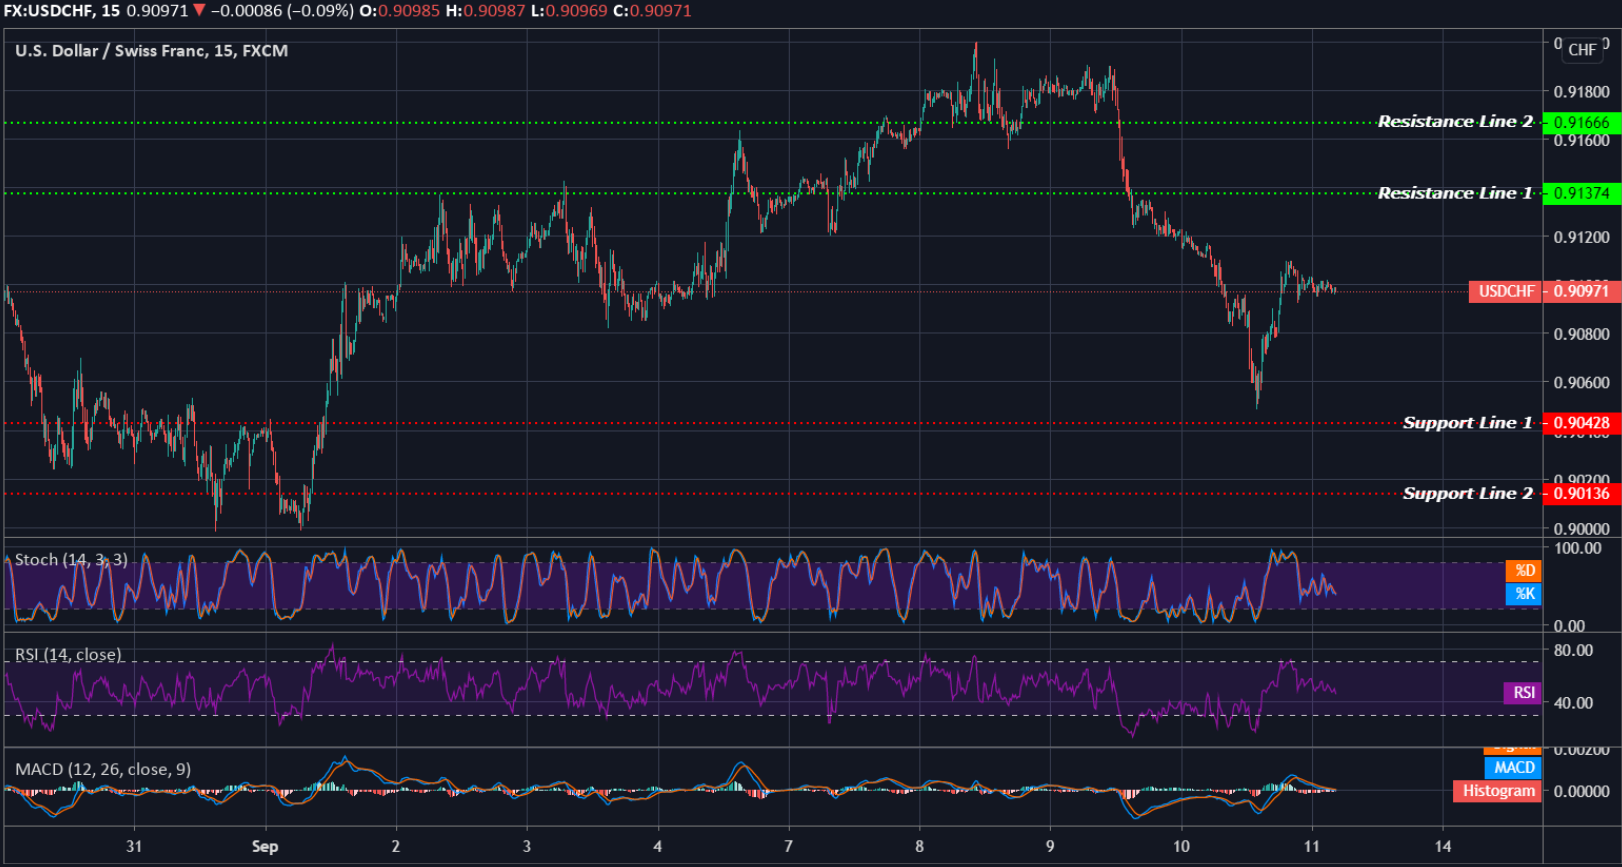Select the Resistance Line 1 label
Viewport: 1622px width, 867px height.
tap(1455, 193)
